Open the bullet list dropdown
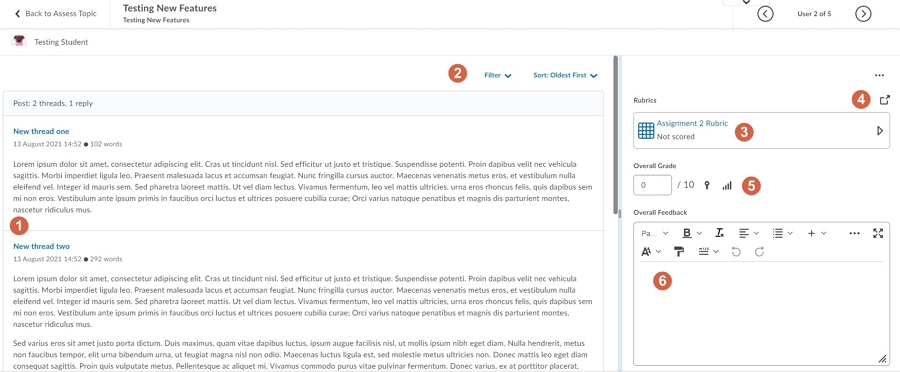 [x=782, y=233]
